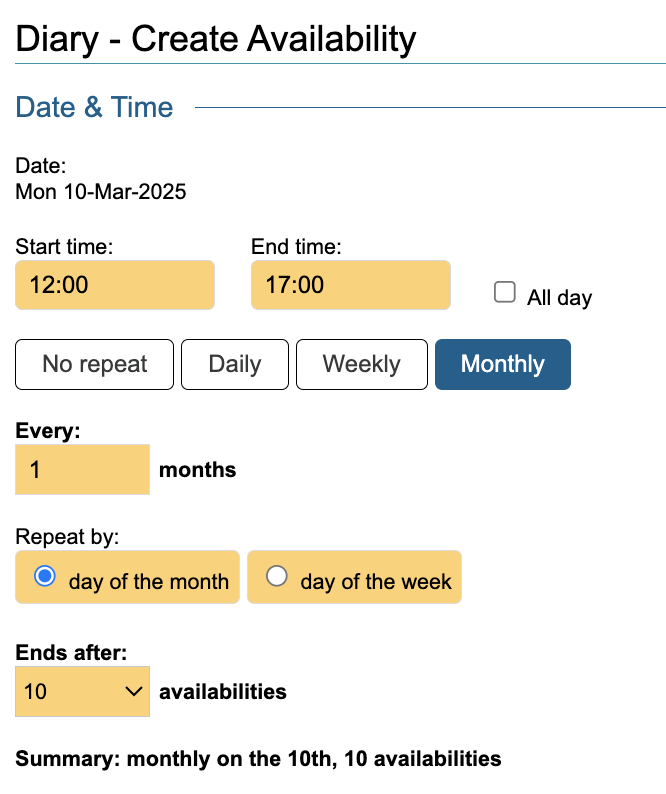
Task: Choose the Weekly repeat button
Action: pyautogui.click(x=361, y=364)
